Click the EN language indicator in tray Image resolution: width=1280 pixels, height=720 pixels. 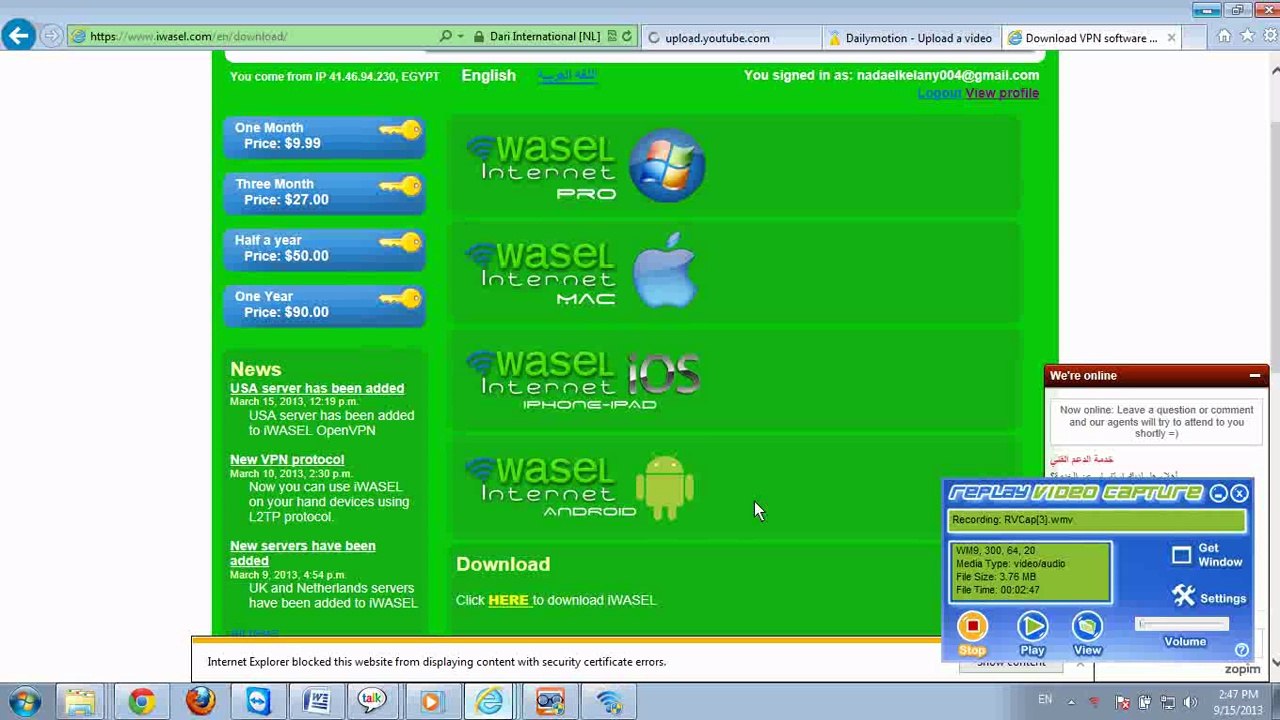click(x=1045, y=700)
